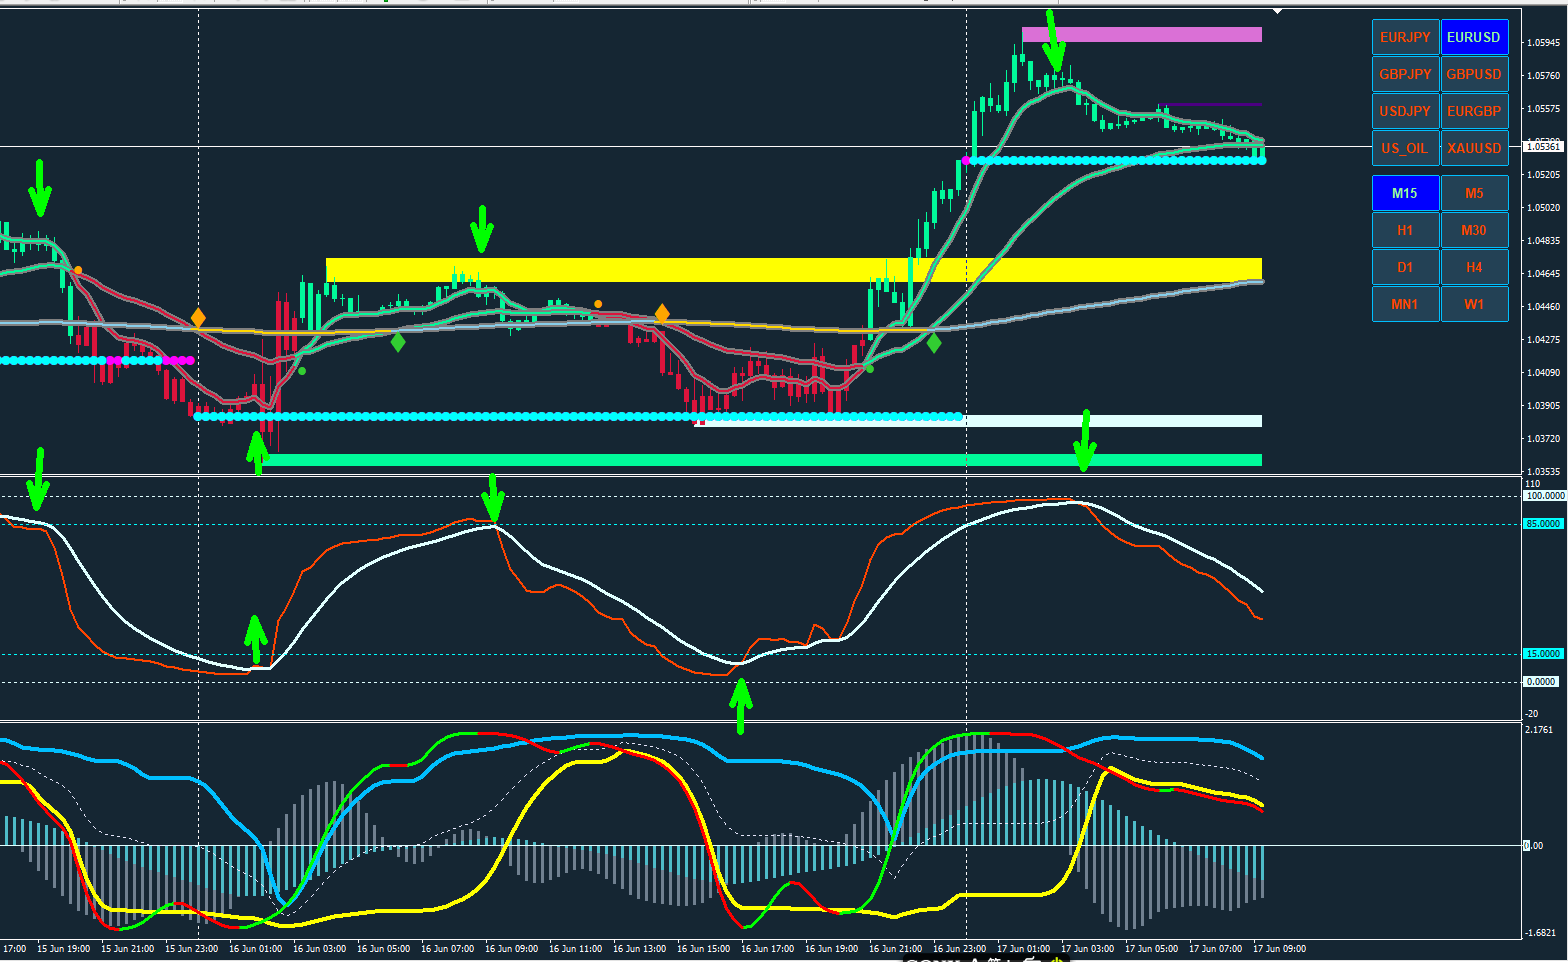Viewport: 1568px width, 962px height.
Task: Click price scale value 1.04275
Action: coord(1544,340)
